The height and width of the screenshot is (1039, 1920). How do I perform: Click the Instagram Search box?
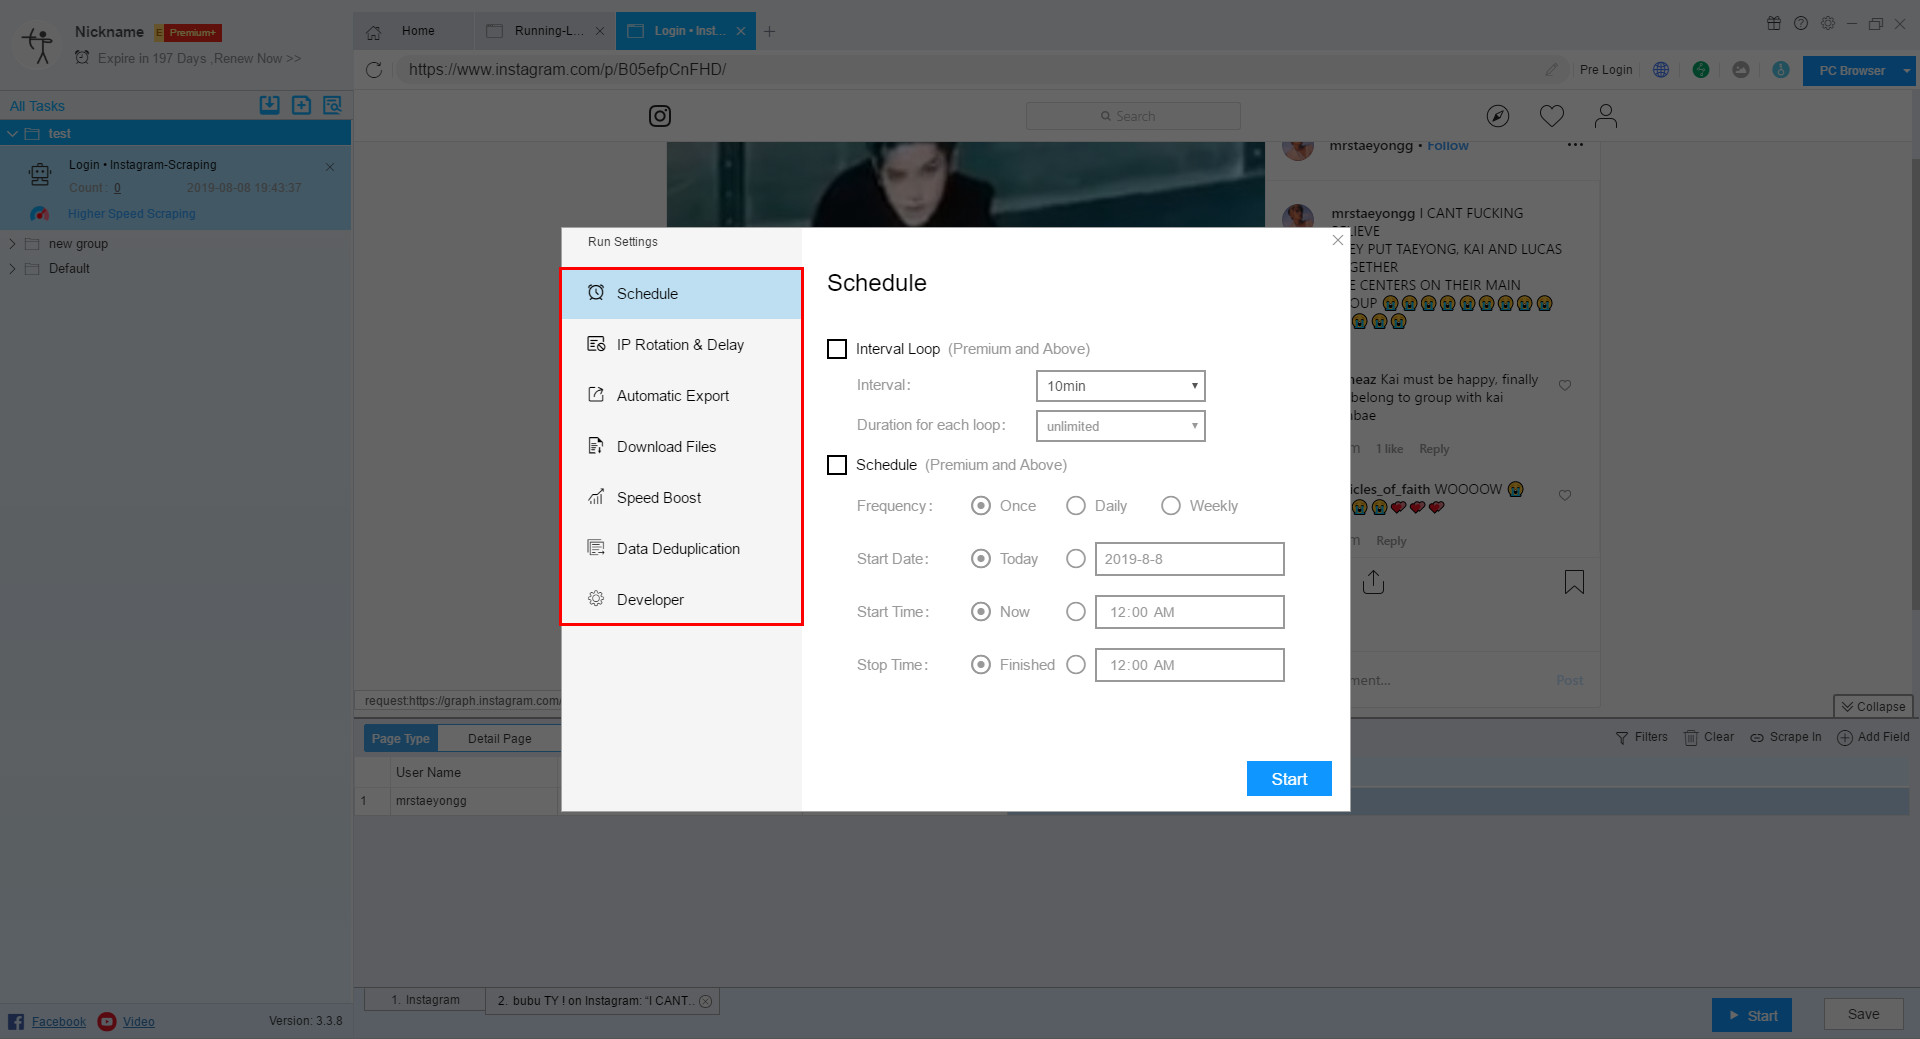pos(1133,116)
